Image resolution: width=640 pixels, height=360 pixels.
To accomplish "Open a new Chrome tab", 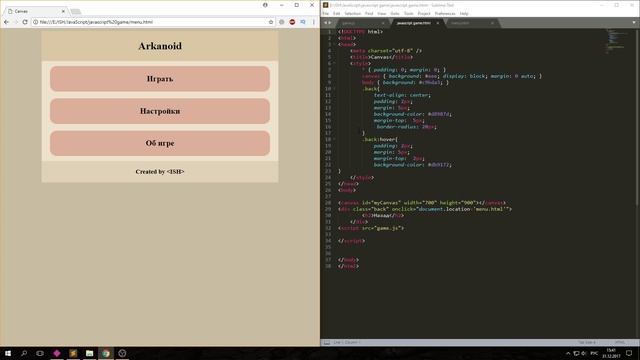I will (76, 11).
